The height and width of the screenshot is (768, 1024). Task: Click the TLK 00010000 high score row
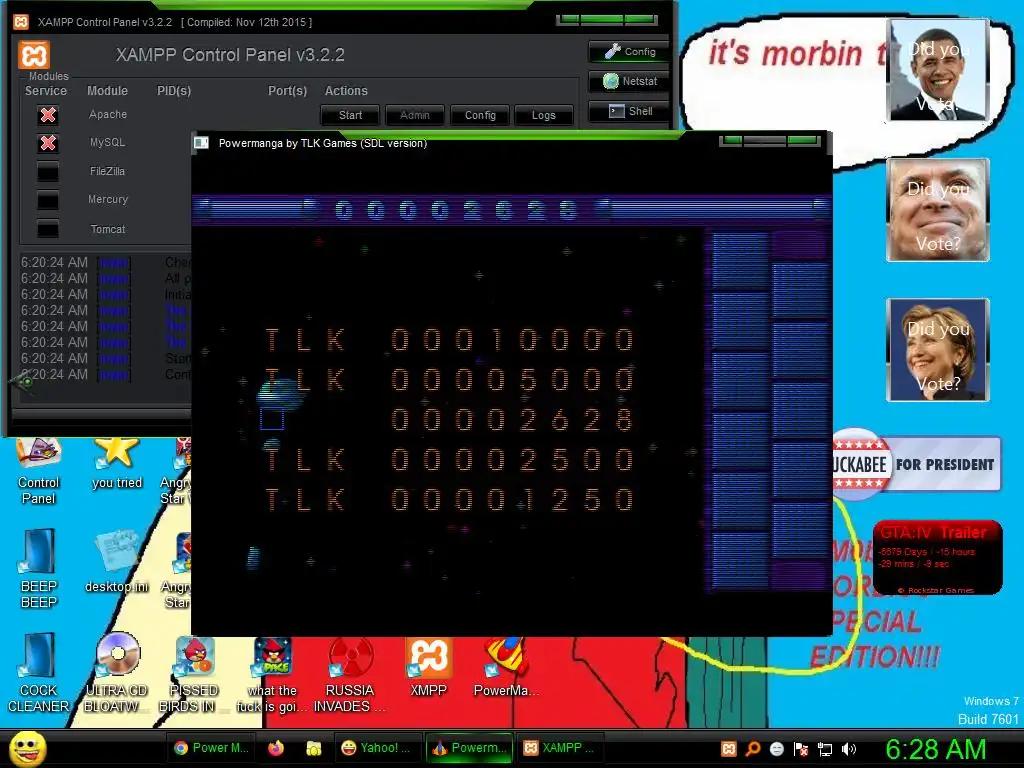pyautogui.click(x=449, y=340)
